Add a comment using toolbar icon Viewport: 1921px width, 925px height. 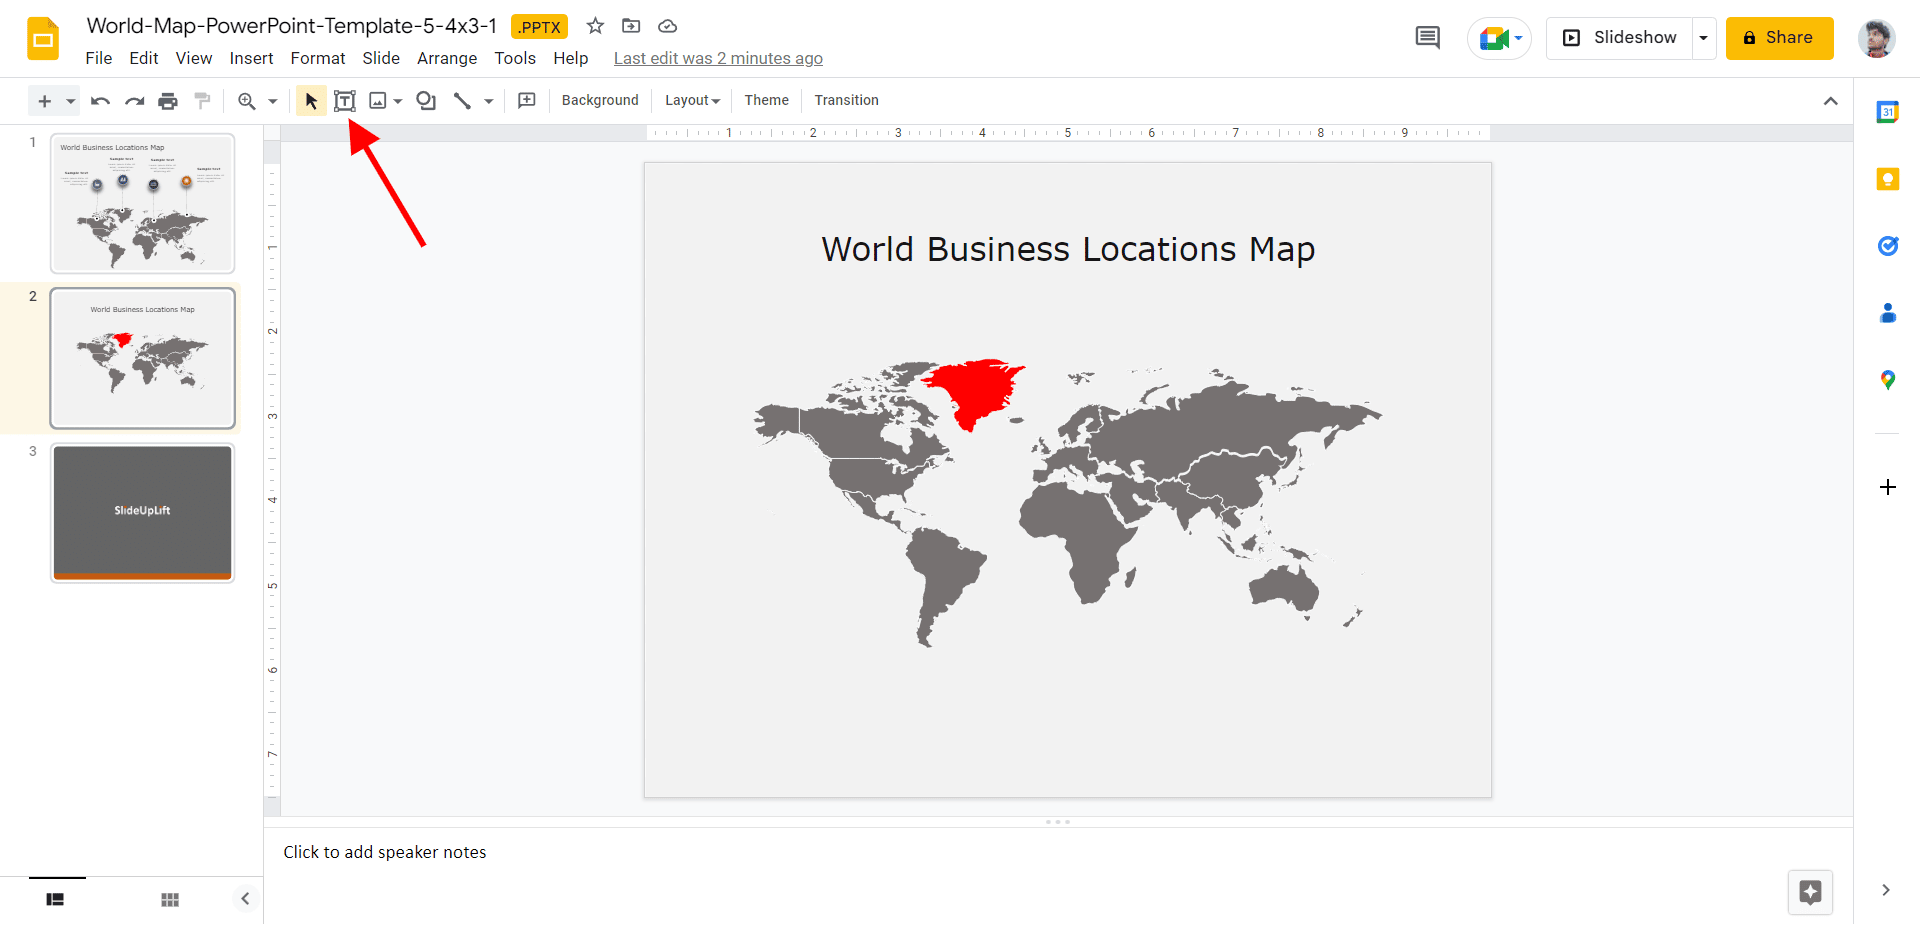527,101
